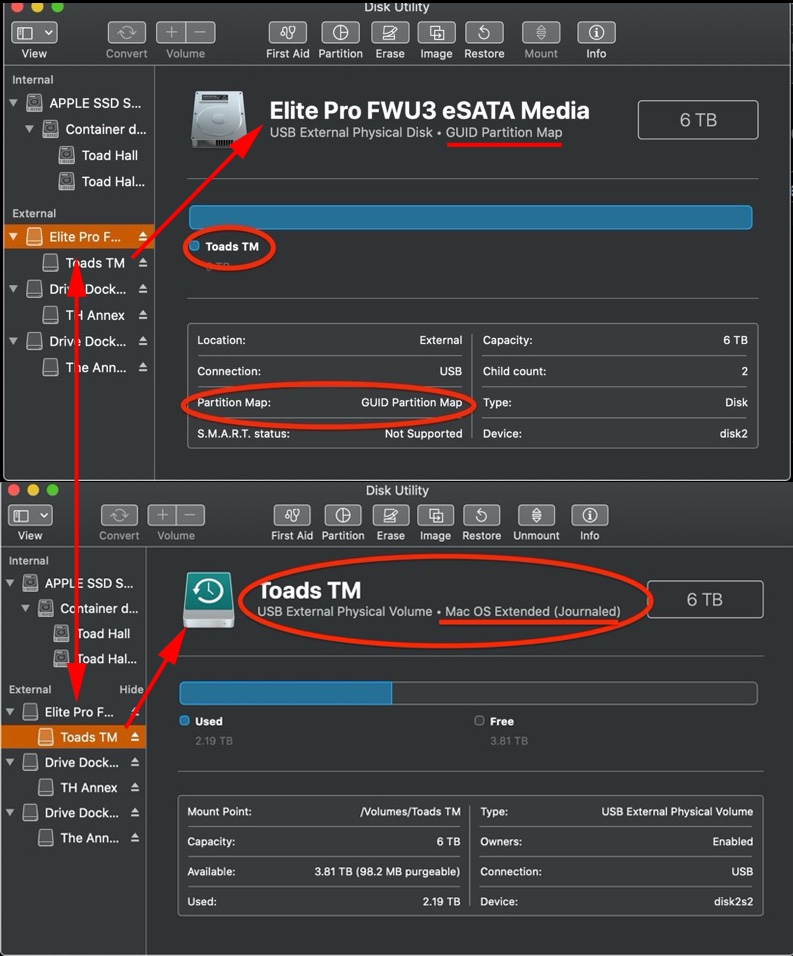Click Partition icon in bottom Disk Utility window
The image size is (793, 956).
coord(343,515)
